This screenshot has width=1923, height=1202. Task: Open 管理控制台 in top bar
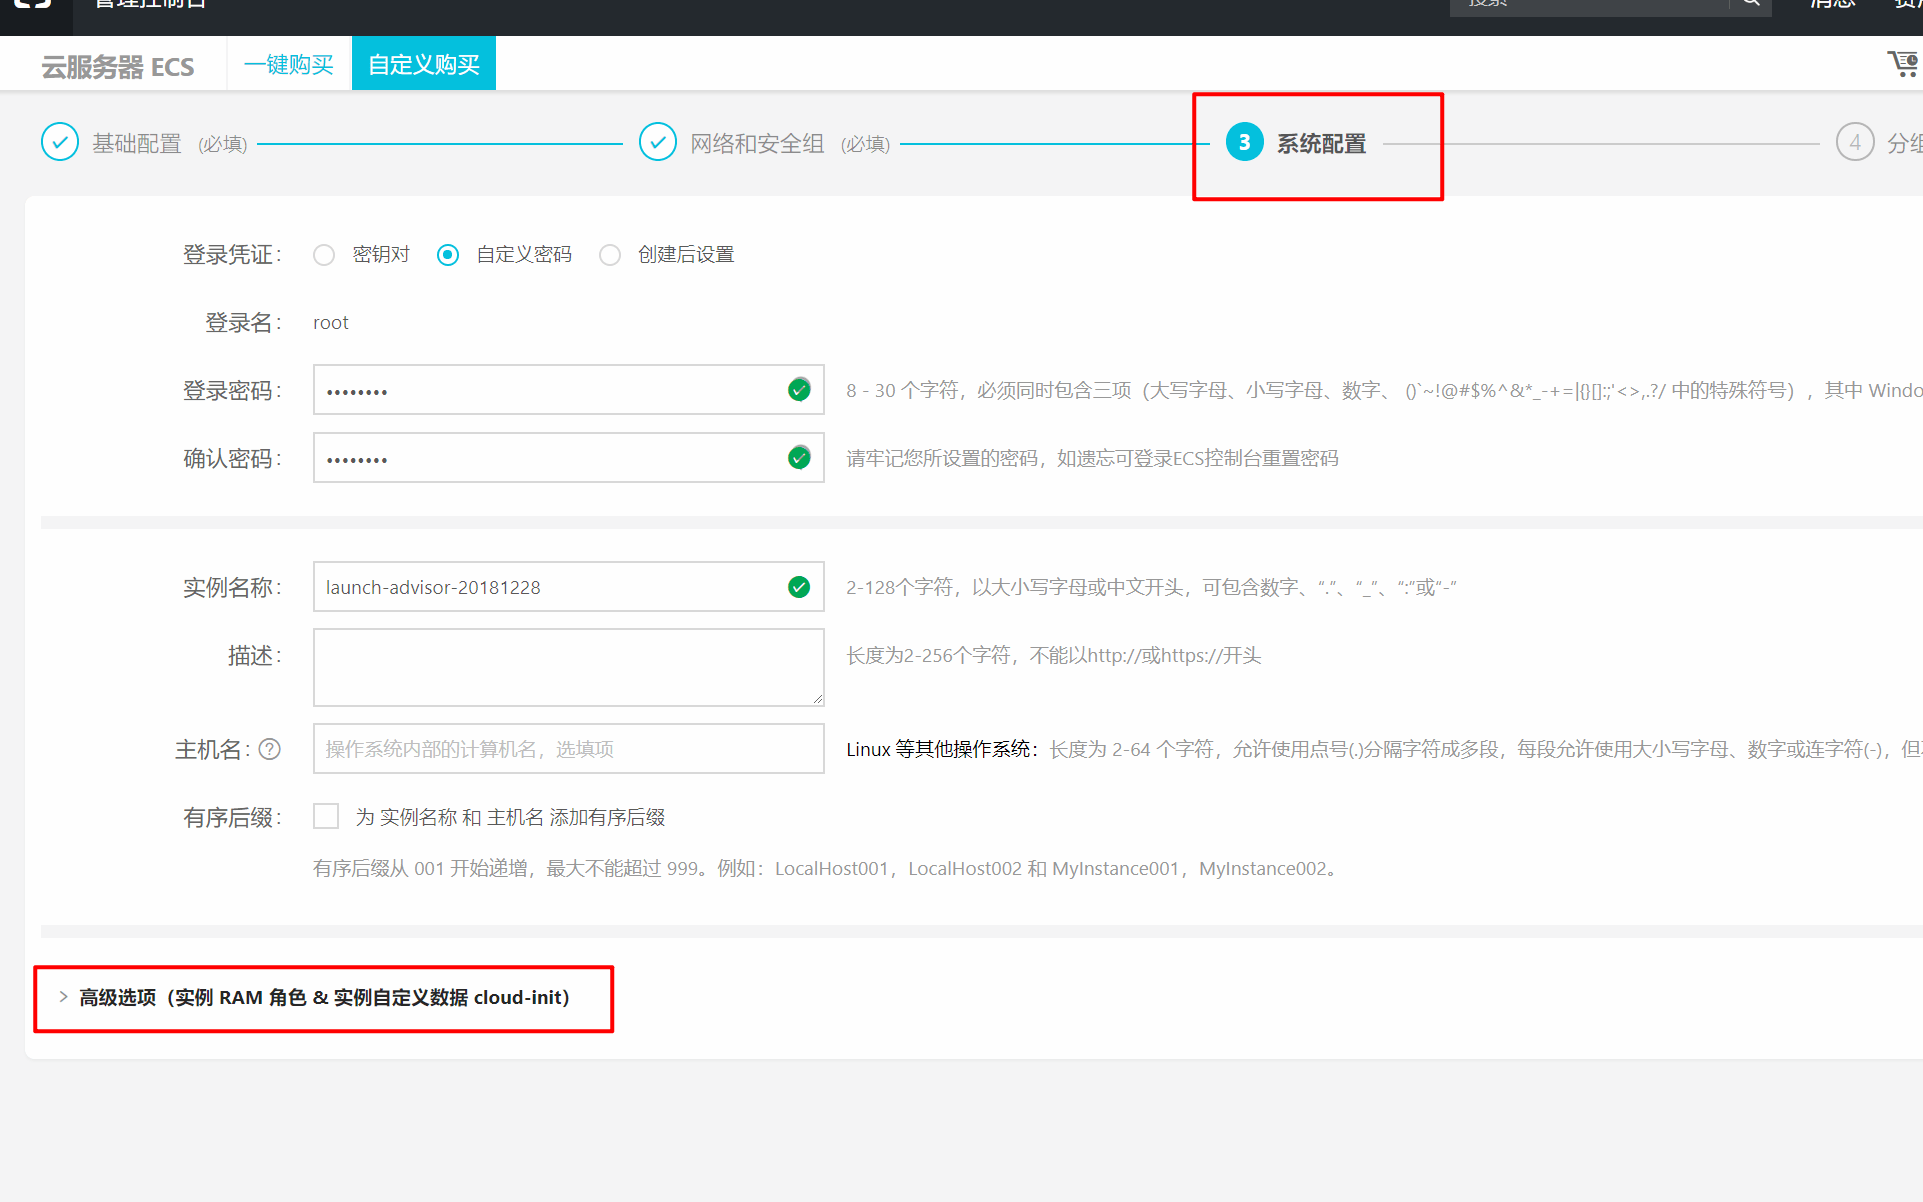150,4
